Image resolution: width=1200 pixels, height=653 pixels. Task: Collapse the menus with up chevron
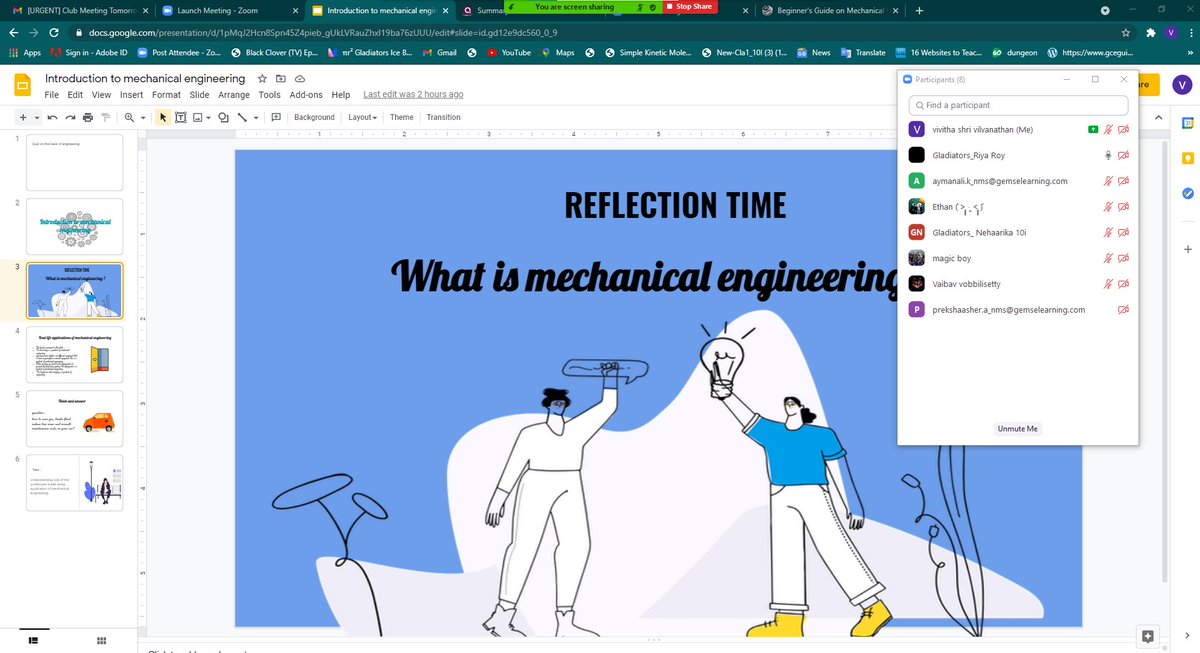(x=1159, y=117)
